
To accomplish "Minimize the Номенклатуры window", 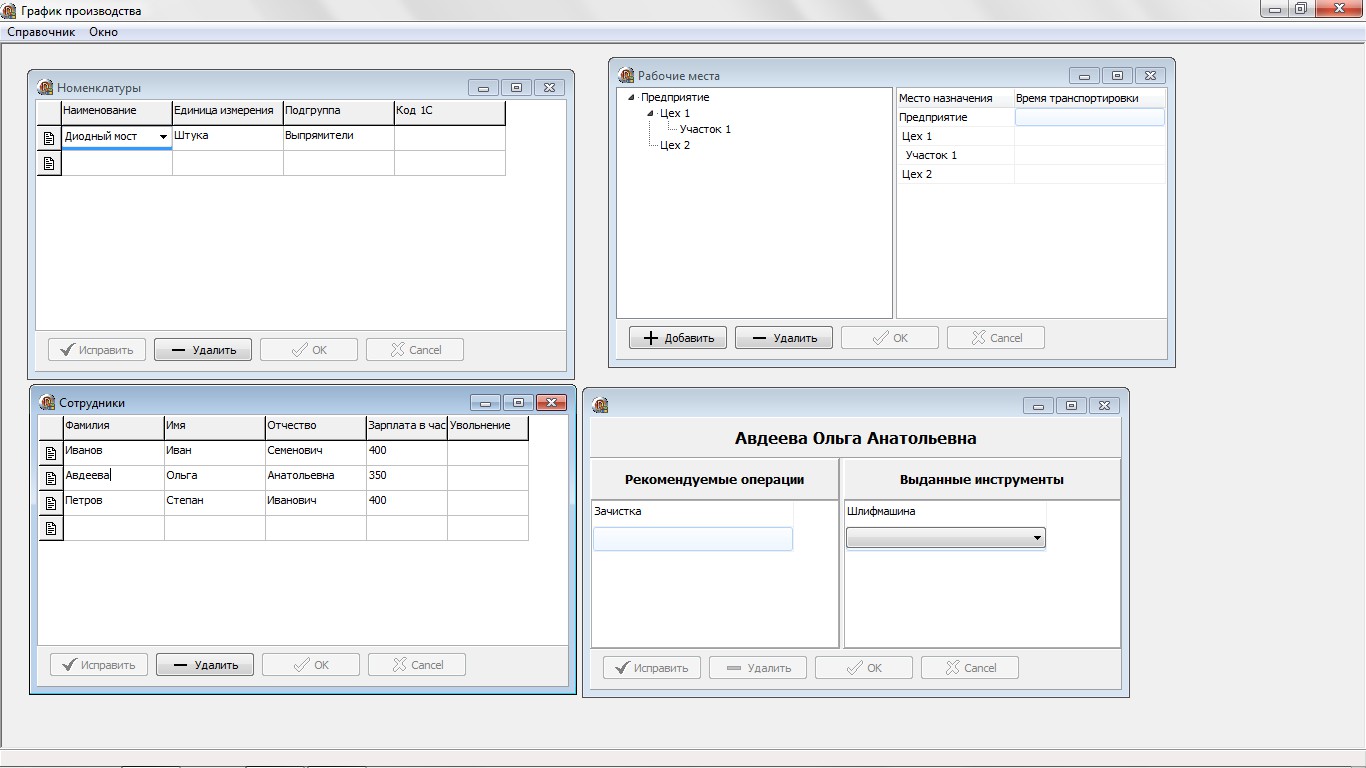I will tap(484, 87).
